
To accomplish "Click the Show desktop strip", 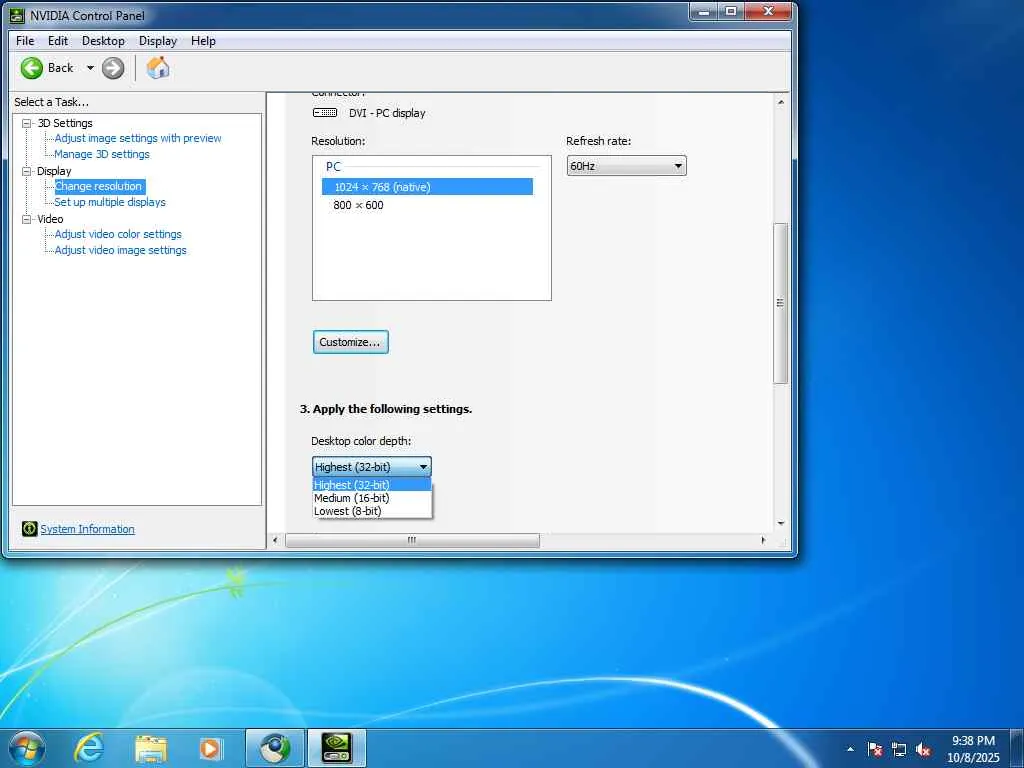I will 1017,748.
